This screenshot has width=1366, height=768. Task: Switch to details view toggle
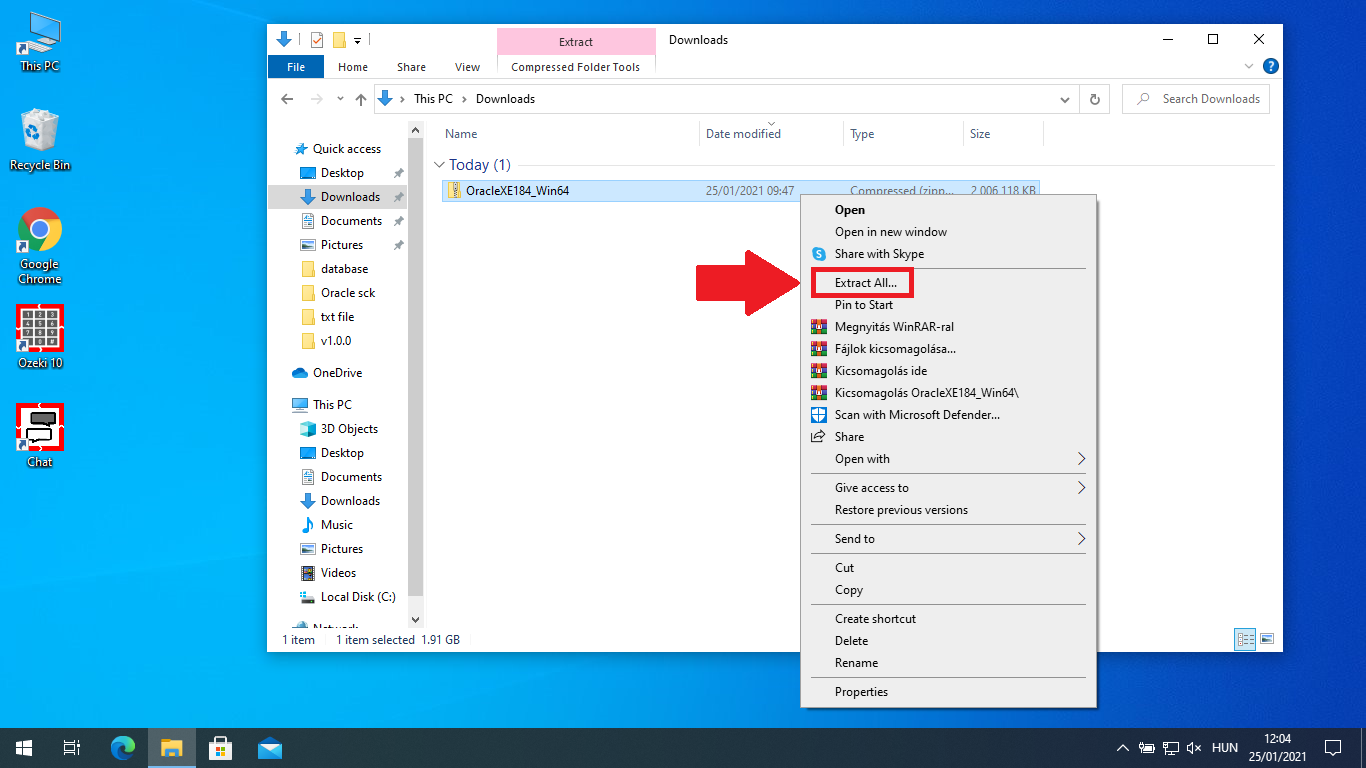coord(1245,639)
